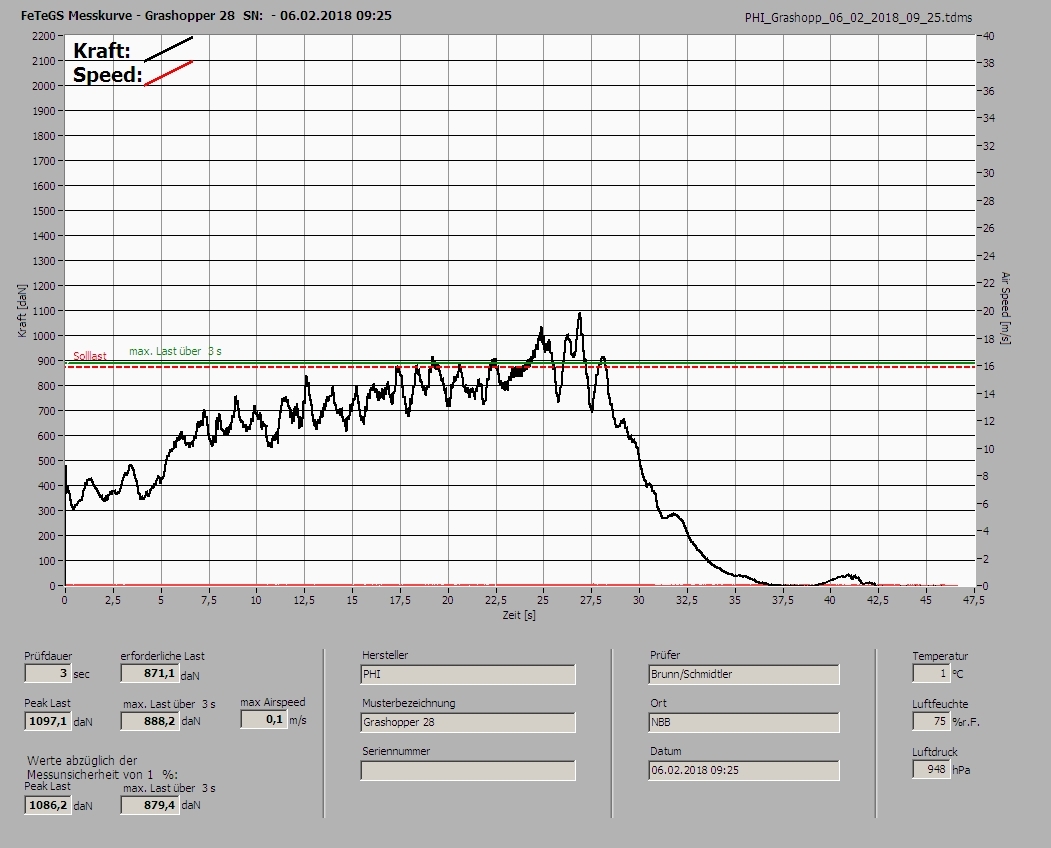Click the corrected max. Last value 879,4
Screen dimensions: 1051x848
coord(149,804)
